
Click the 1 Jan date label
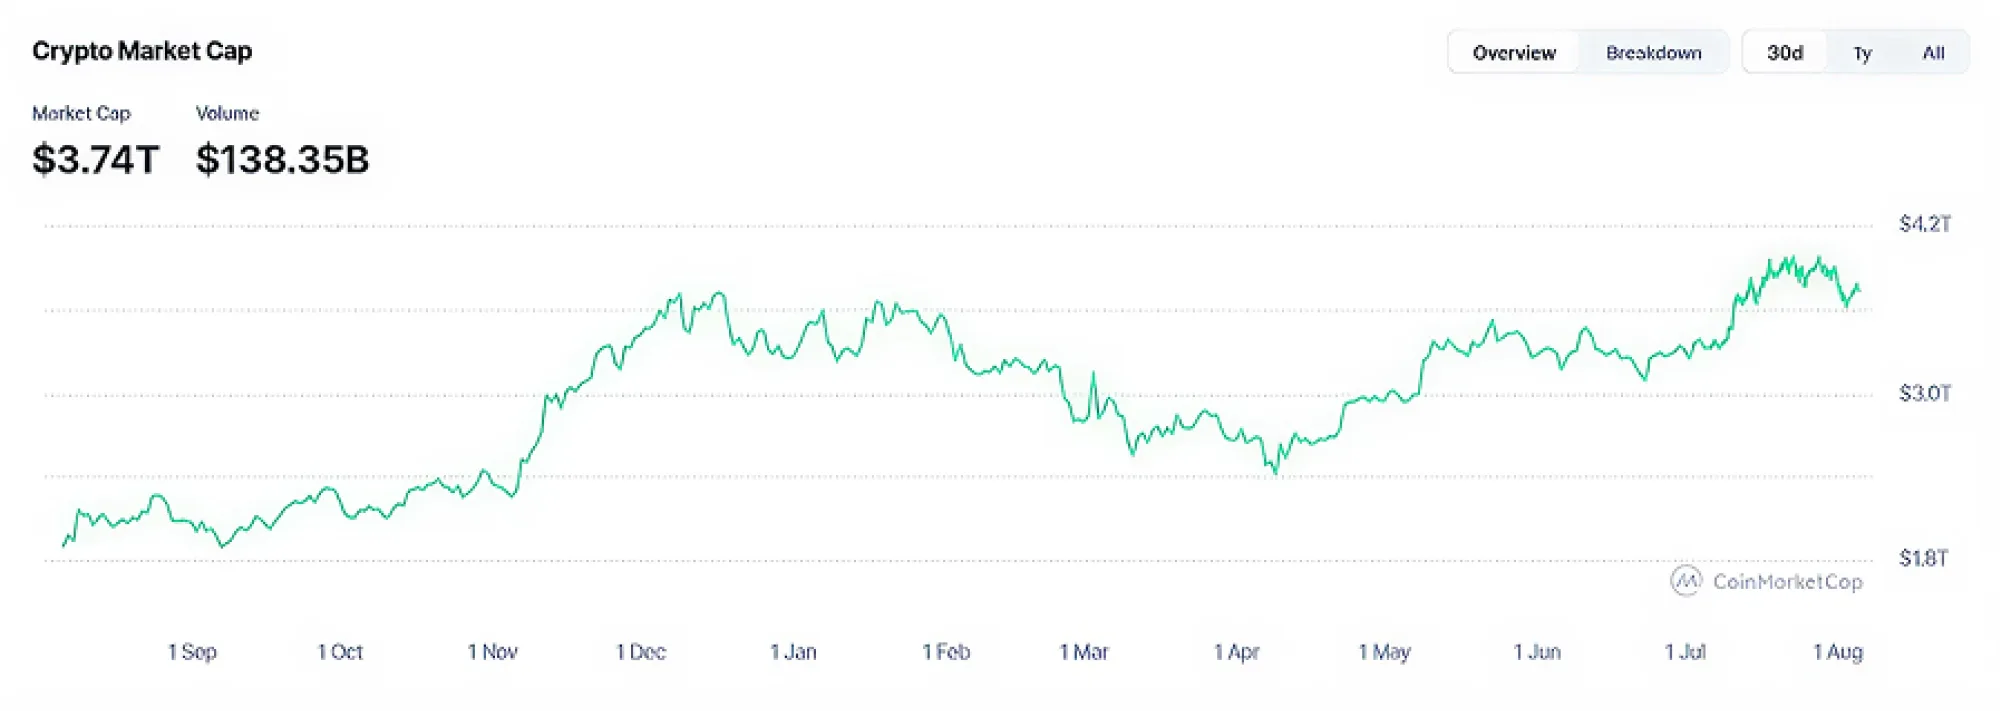[x=795, y=652]
